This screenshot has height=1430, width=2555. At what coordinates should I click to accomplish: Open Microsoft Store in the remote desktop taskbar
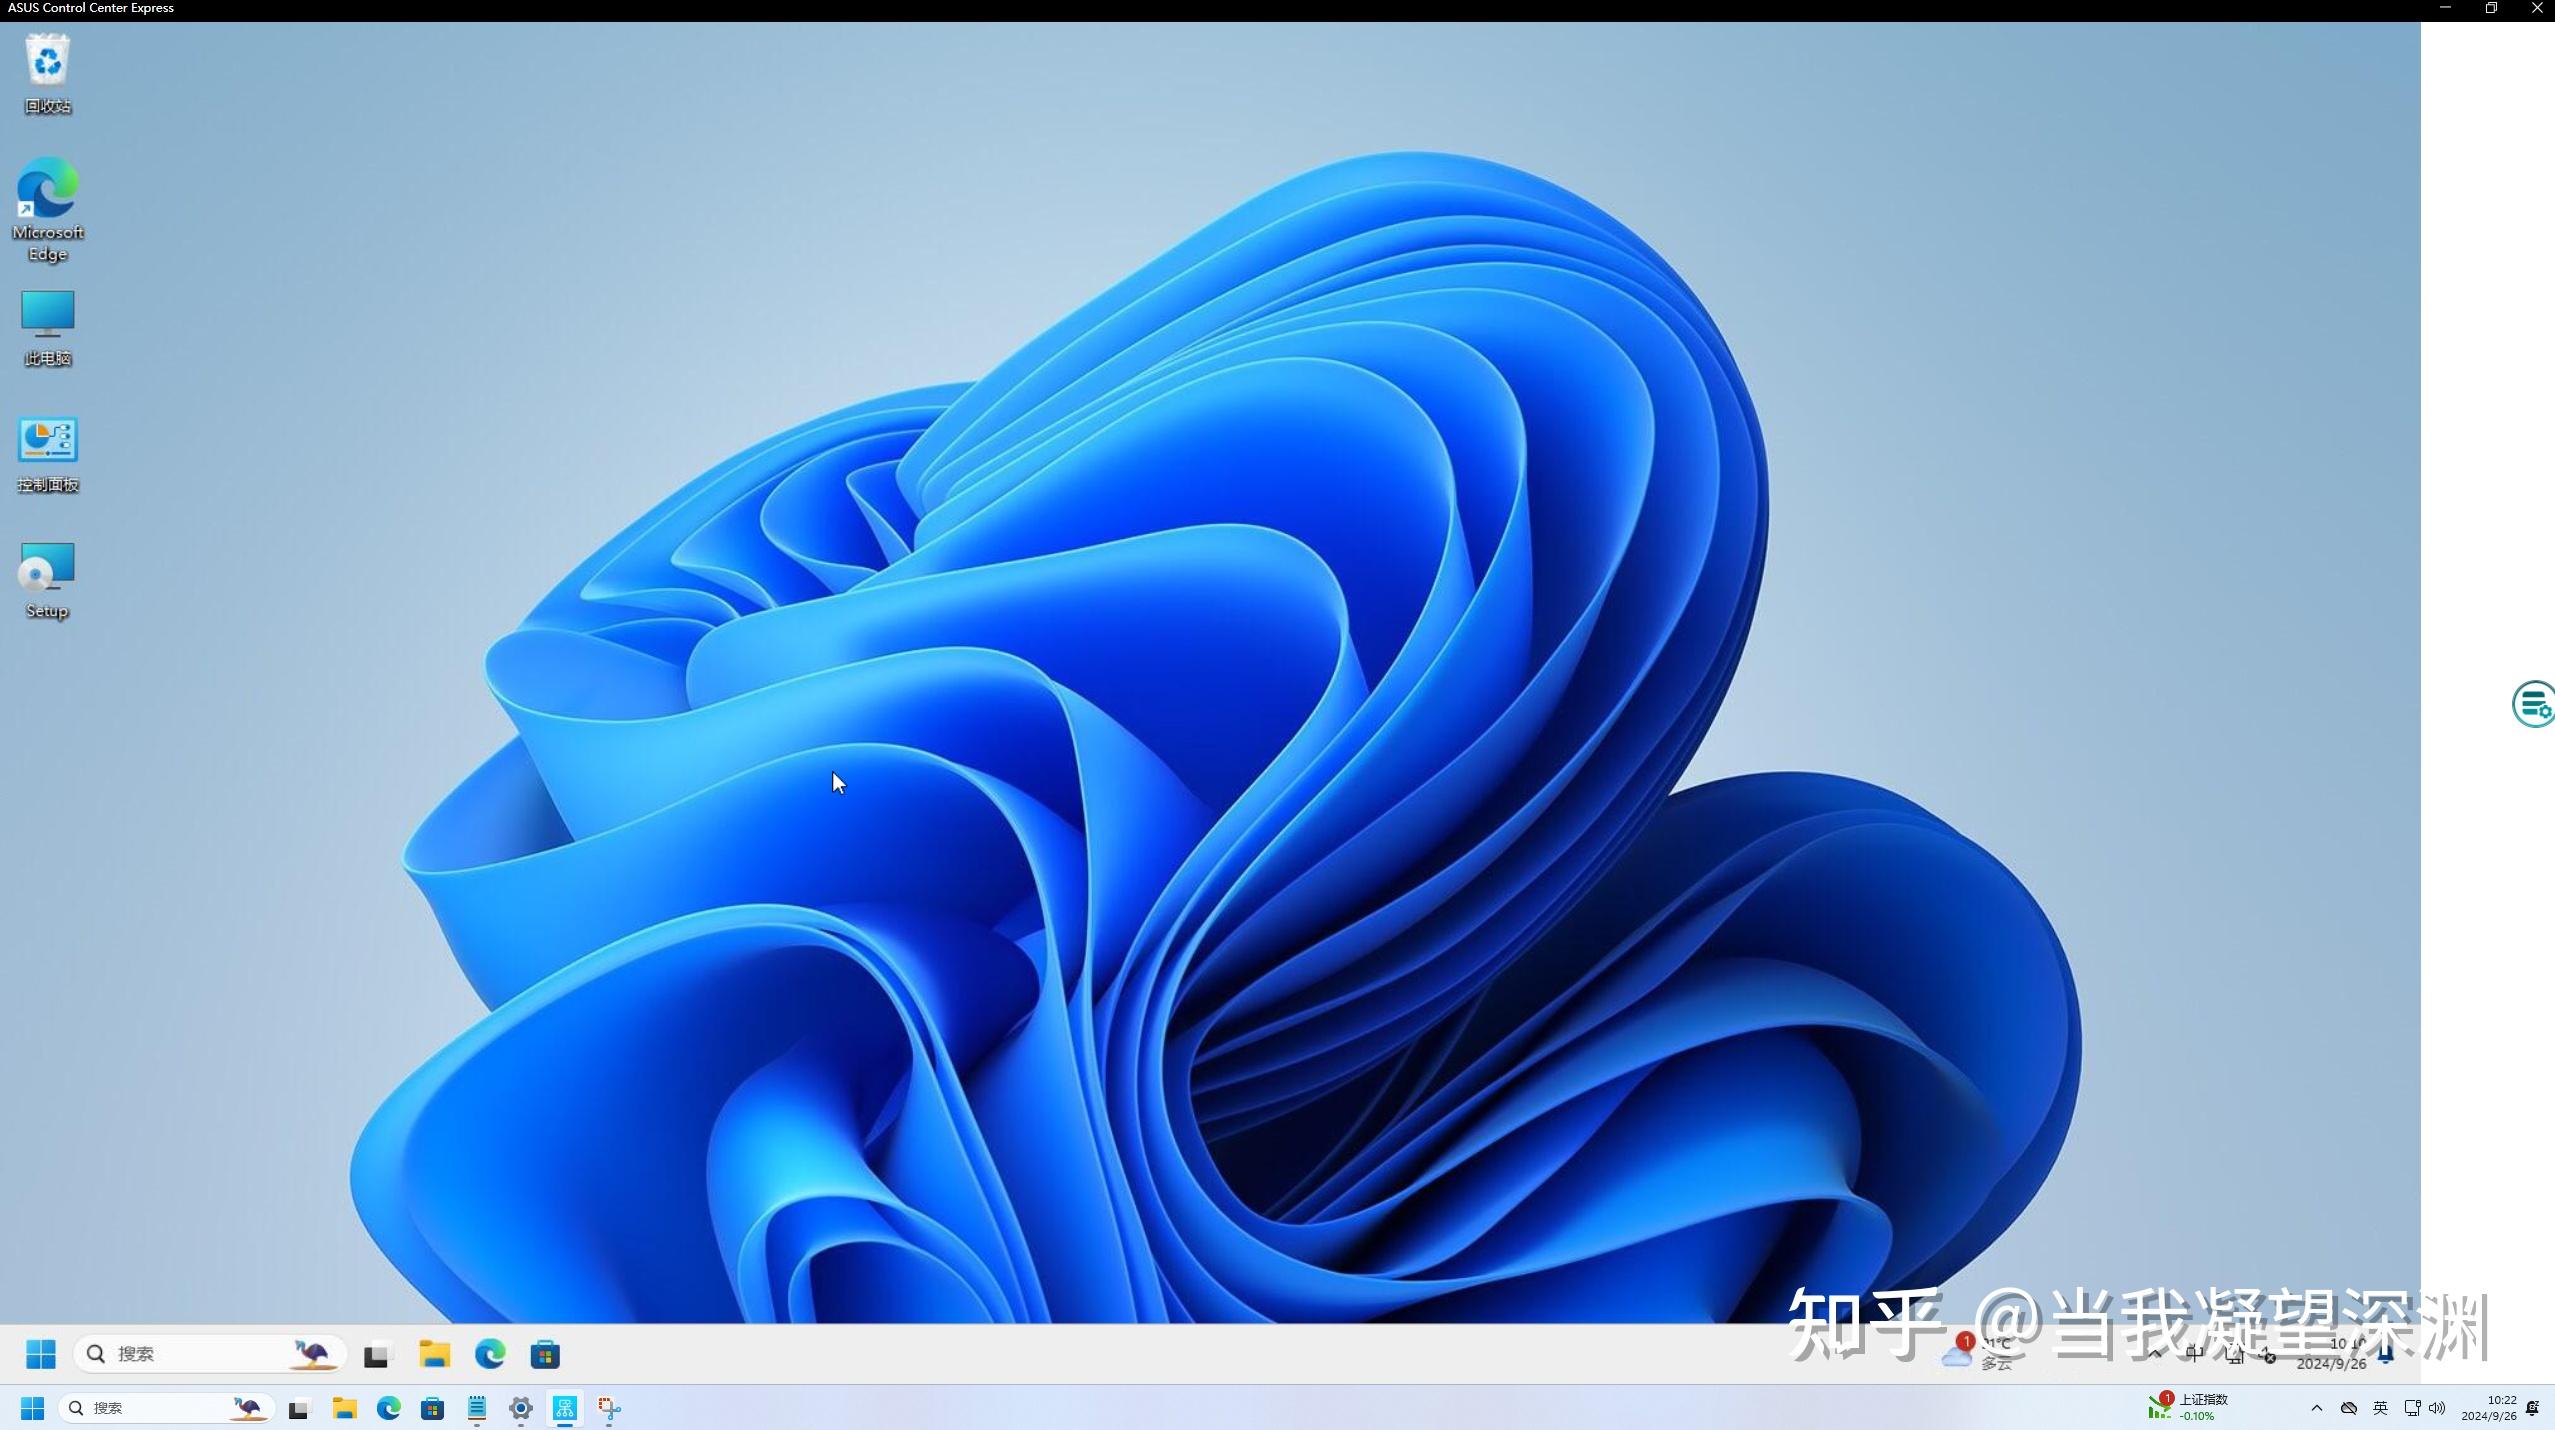(x=545, y=1354)
